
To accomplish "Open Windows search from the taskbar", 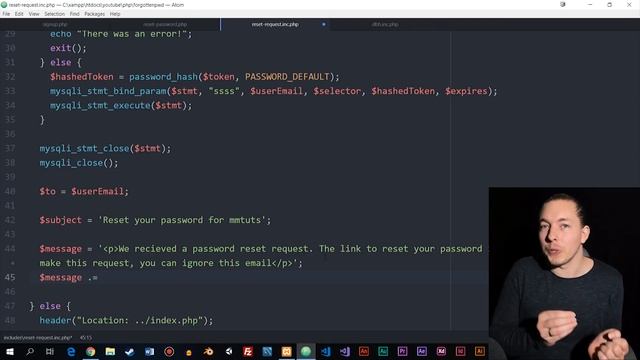I will (30, 351).
